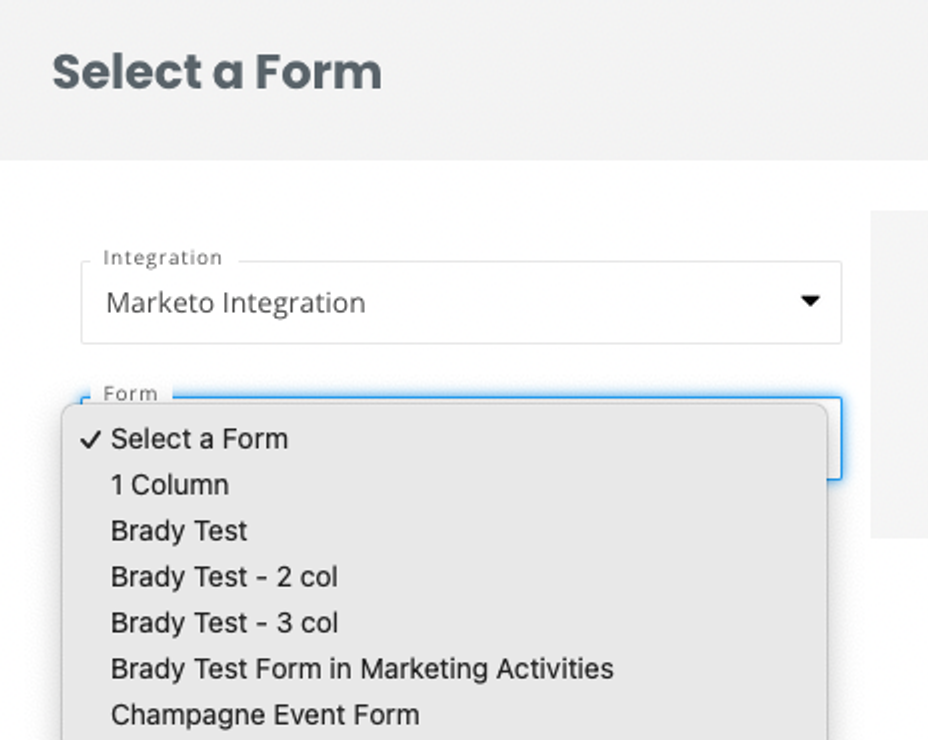This screenshot has height=740, width=928.
Task: Click the 'Form' field label
Action: pos(130,393)
